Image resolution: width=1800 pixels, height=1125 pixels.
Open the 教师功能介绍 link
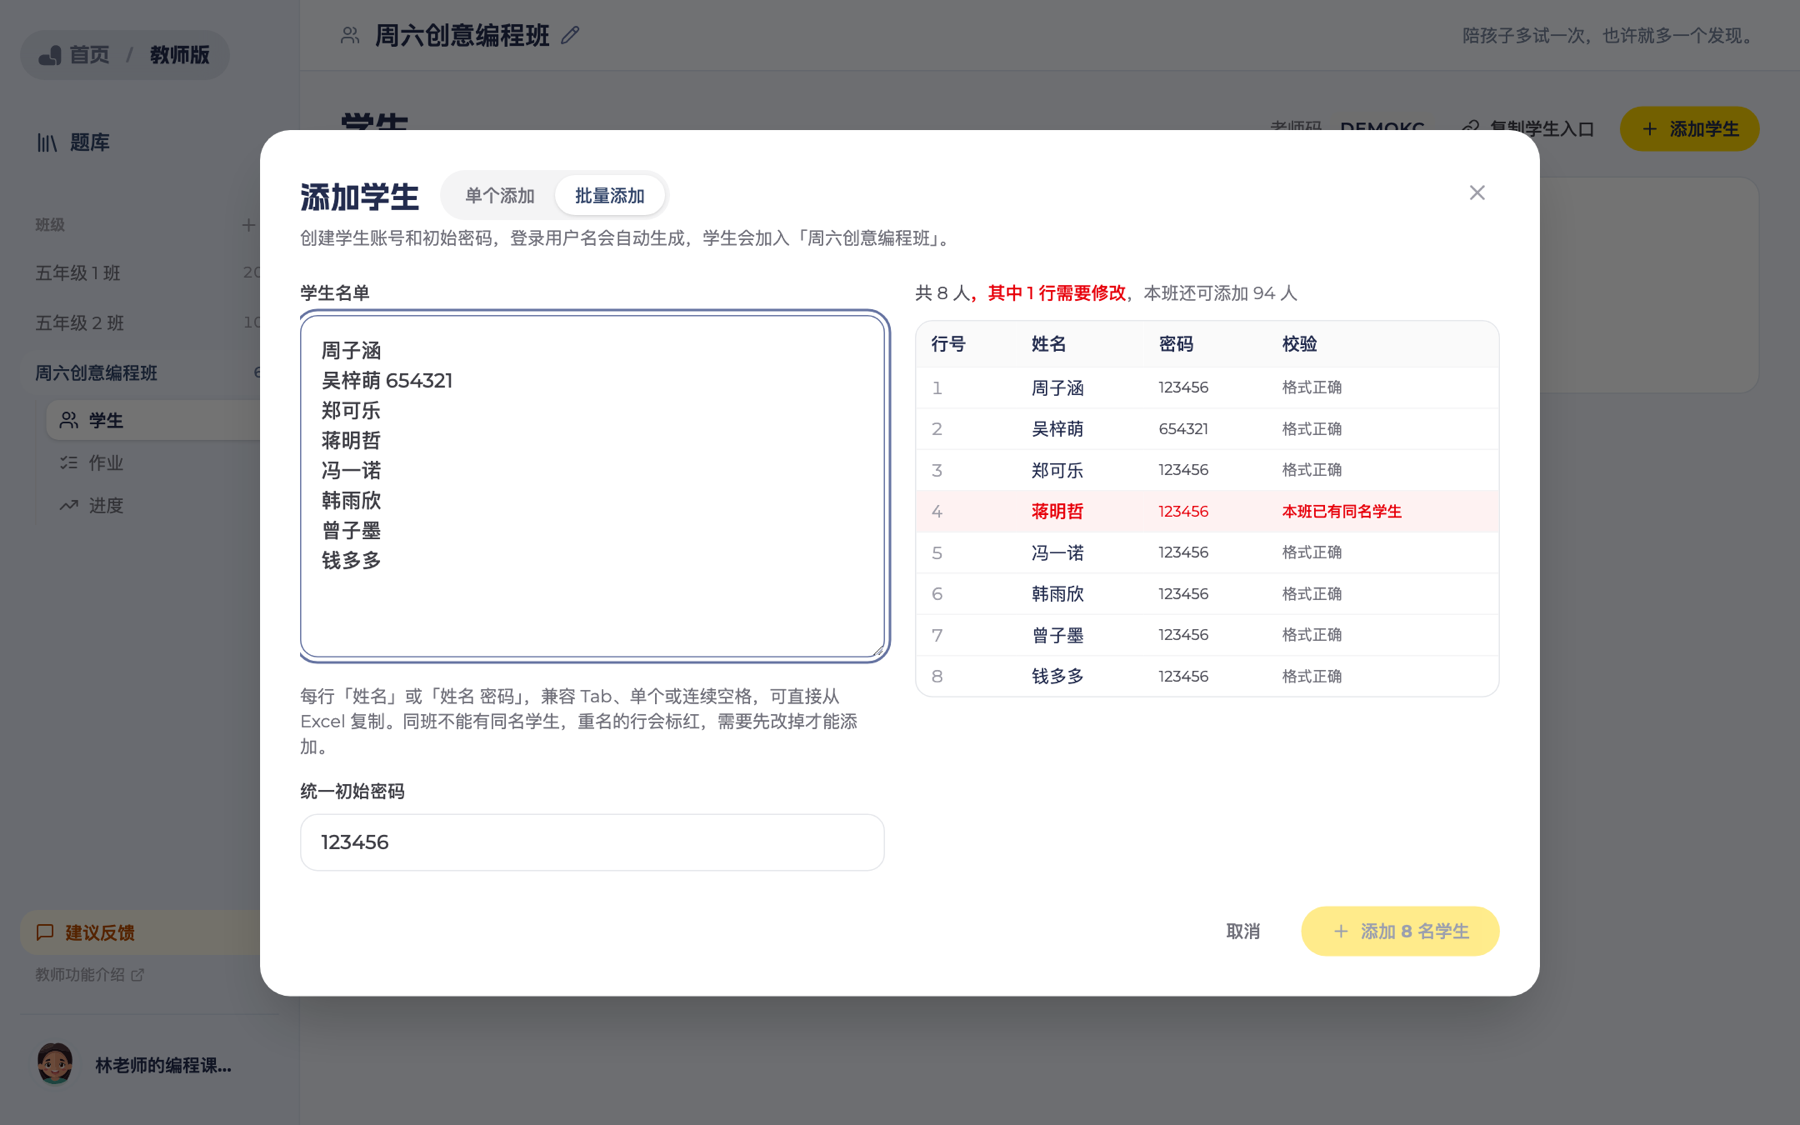tap(89, 975)
